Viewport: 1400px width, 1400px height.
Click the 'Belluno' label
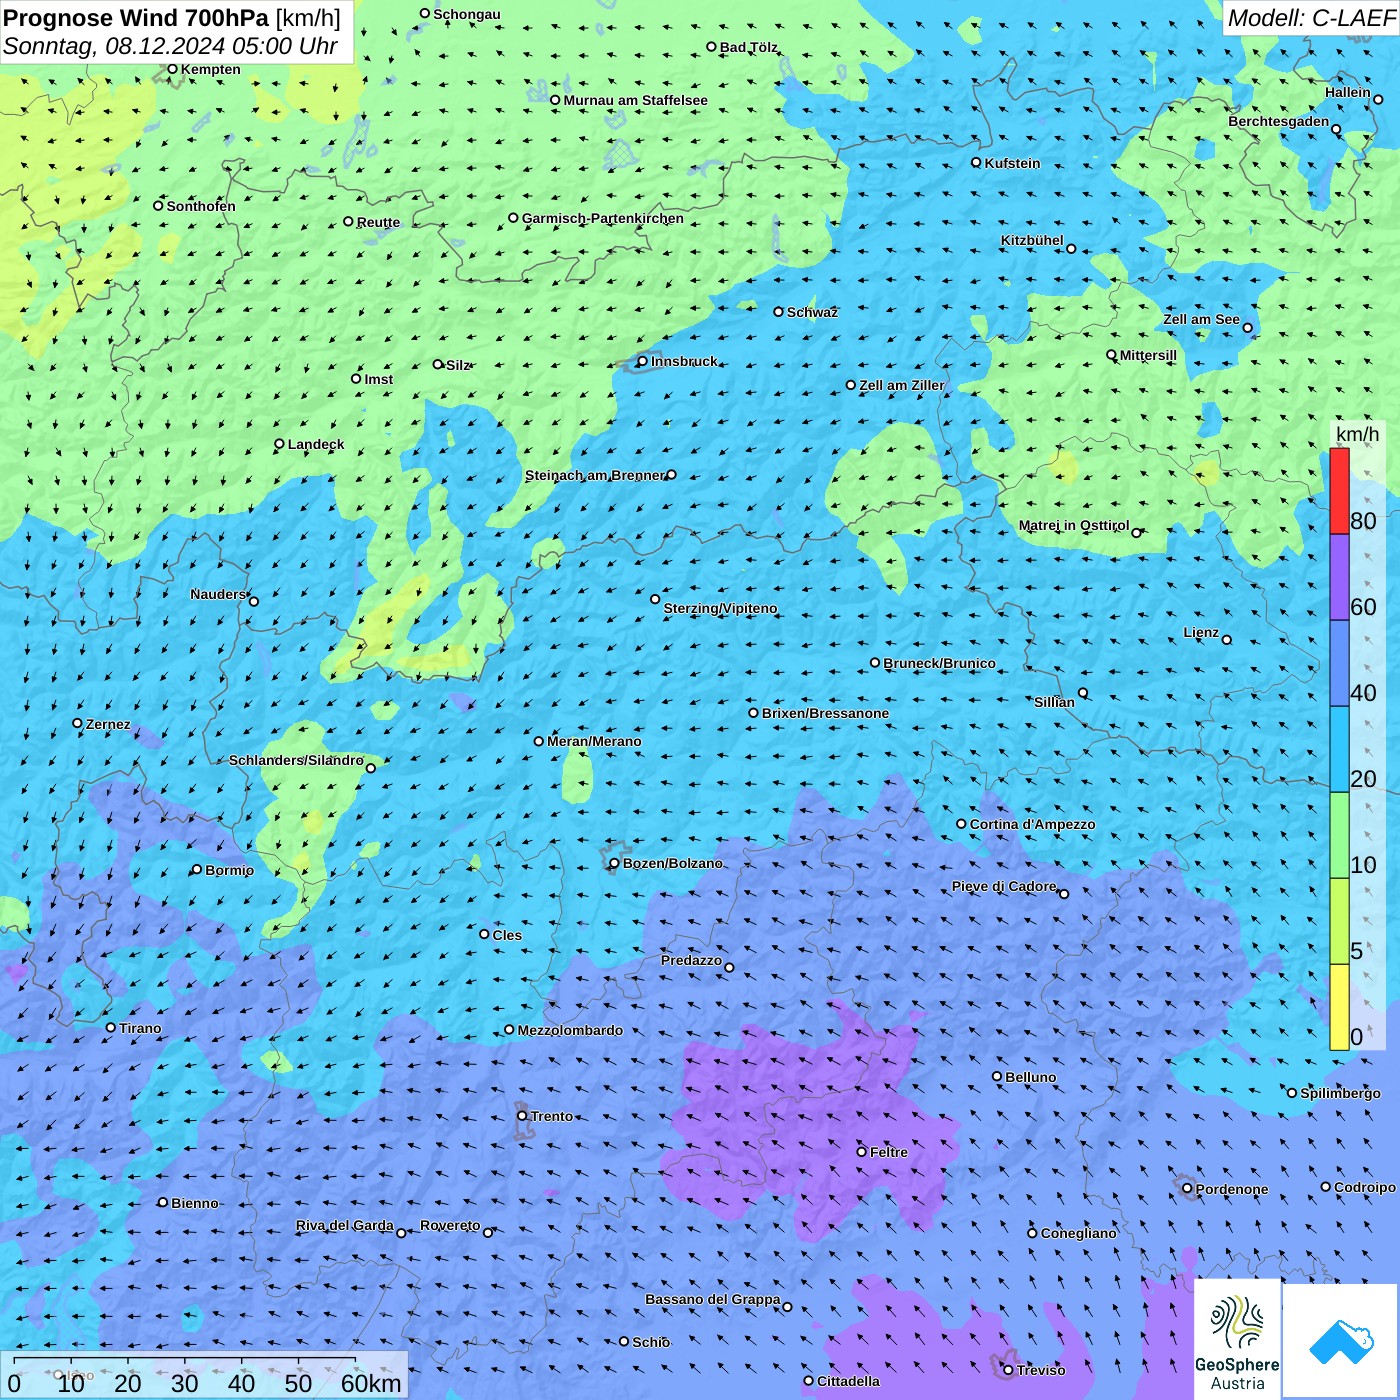click(1030, 1077)
